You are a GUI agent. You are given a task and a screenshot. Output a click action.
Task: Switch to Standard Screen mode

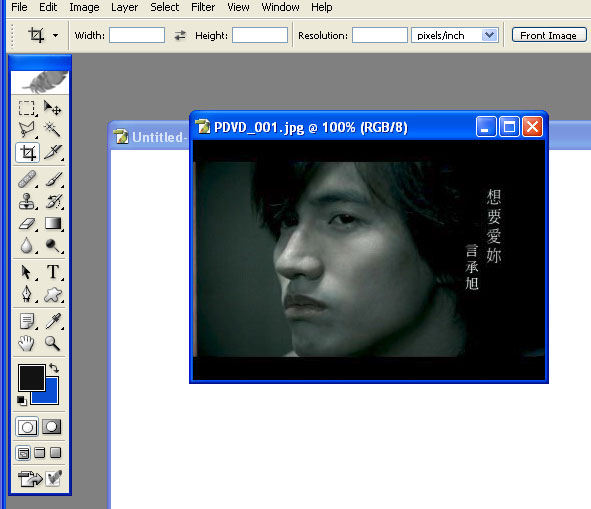23,453
